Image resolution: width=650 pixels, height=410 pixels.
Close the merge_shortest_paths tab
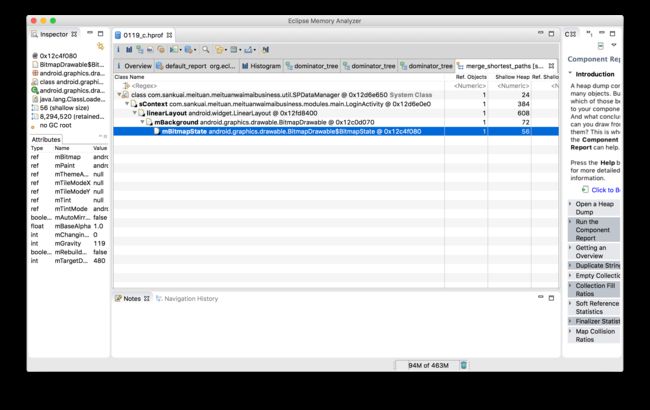[x=551, y=66]
